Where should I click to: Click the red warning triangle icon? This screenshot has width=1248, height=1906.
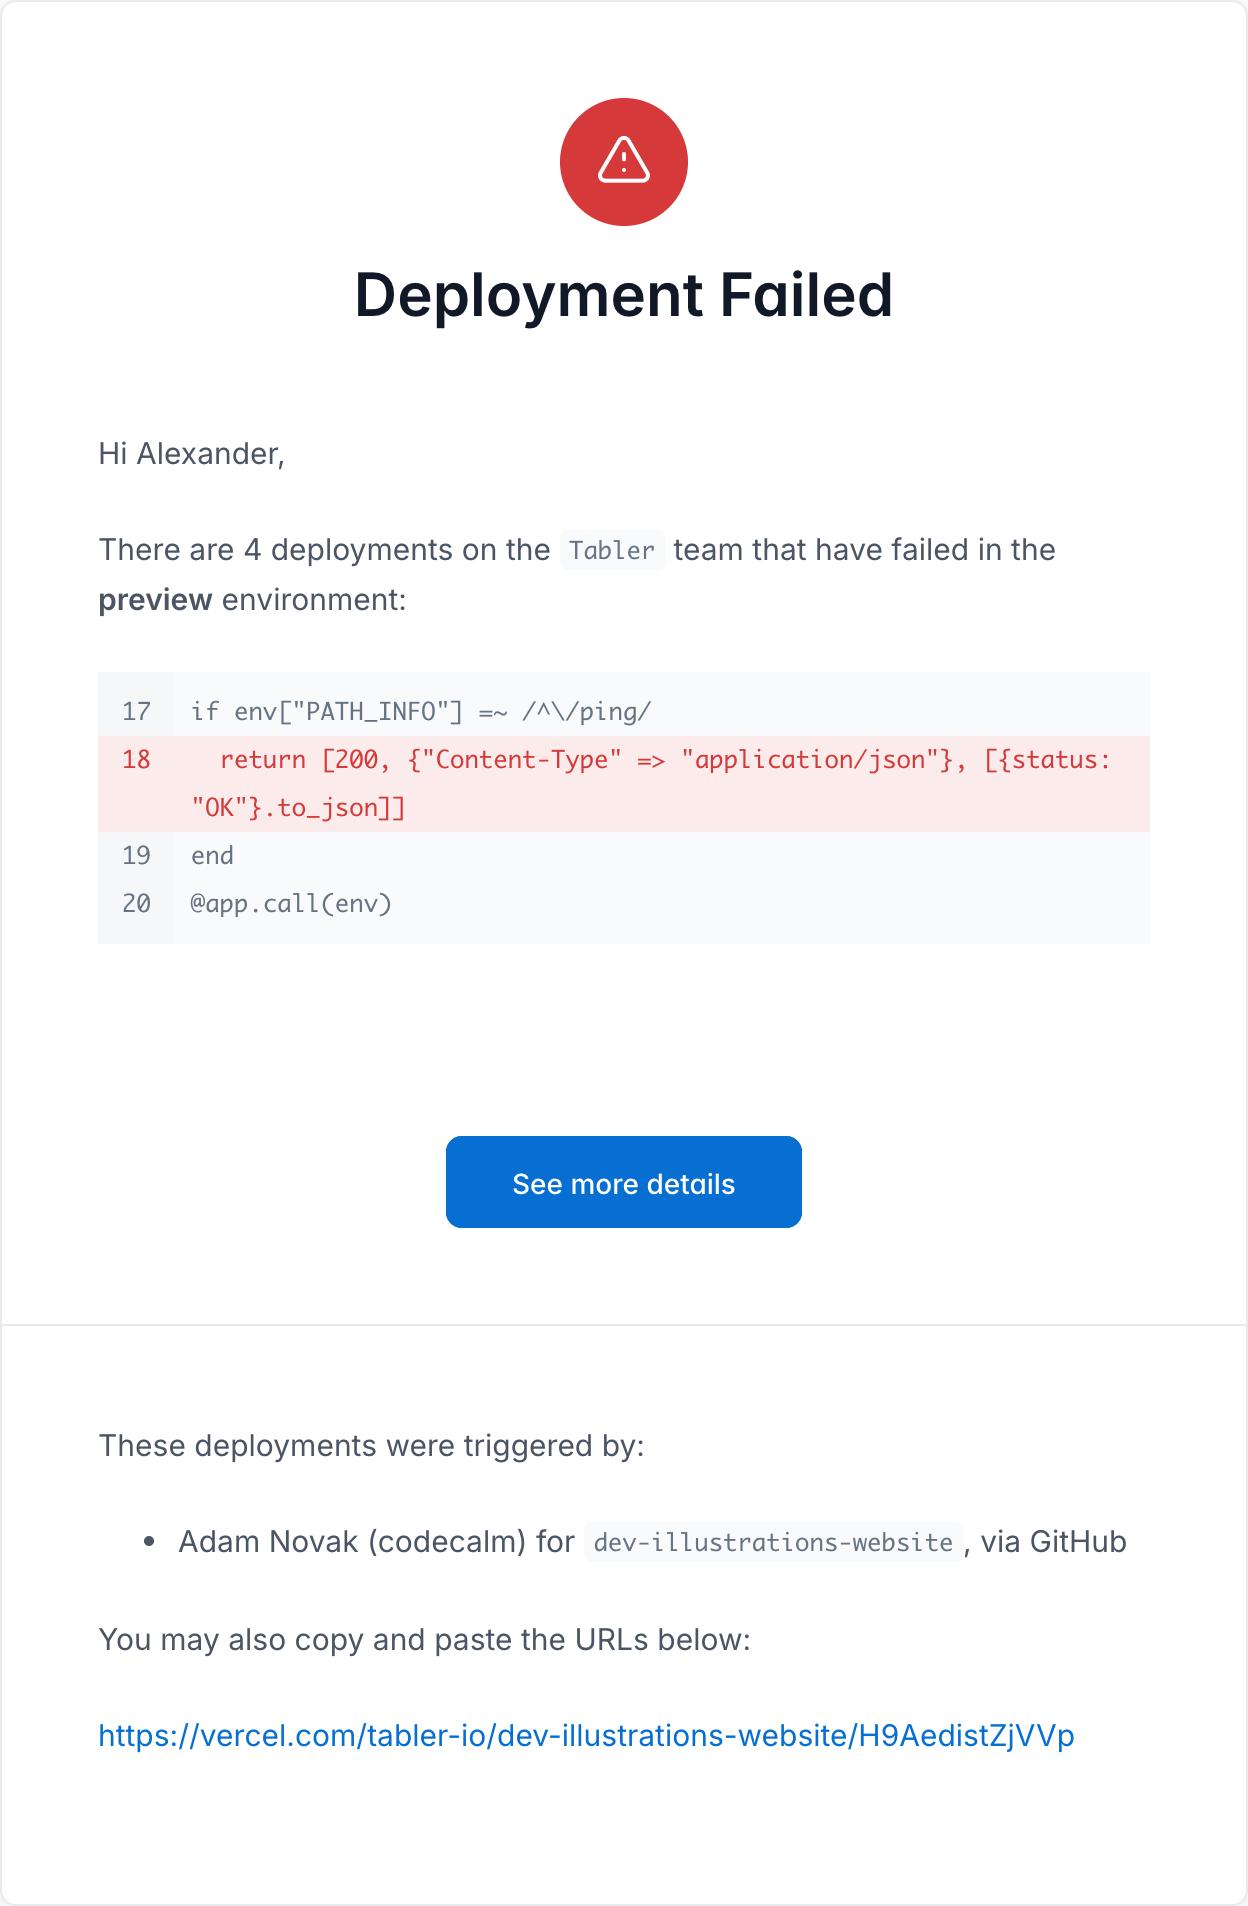(x=623, y=162)
